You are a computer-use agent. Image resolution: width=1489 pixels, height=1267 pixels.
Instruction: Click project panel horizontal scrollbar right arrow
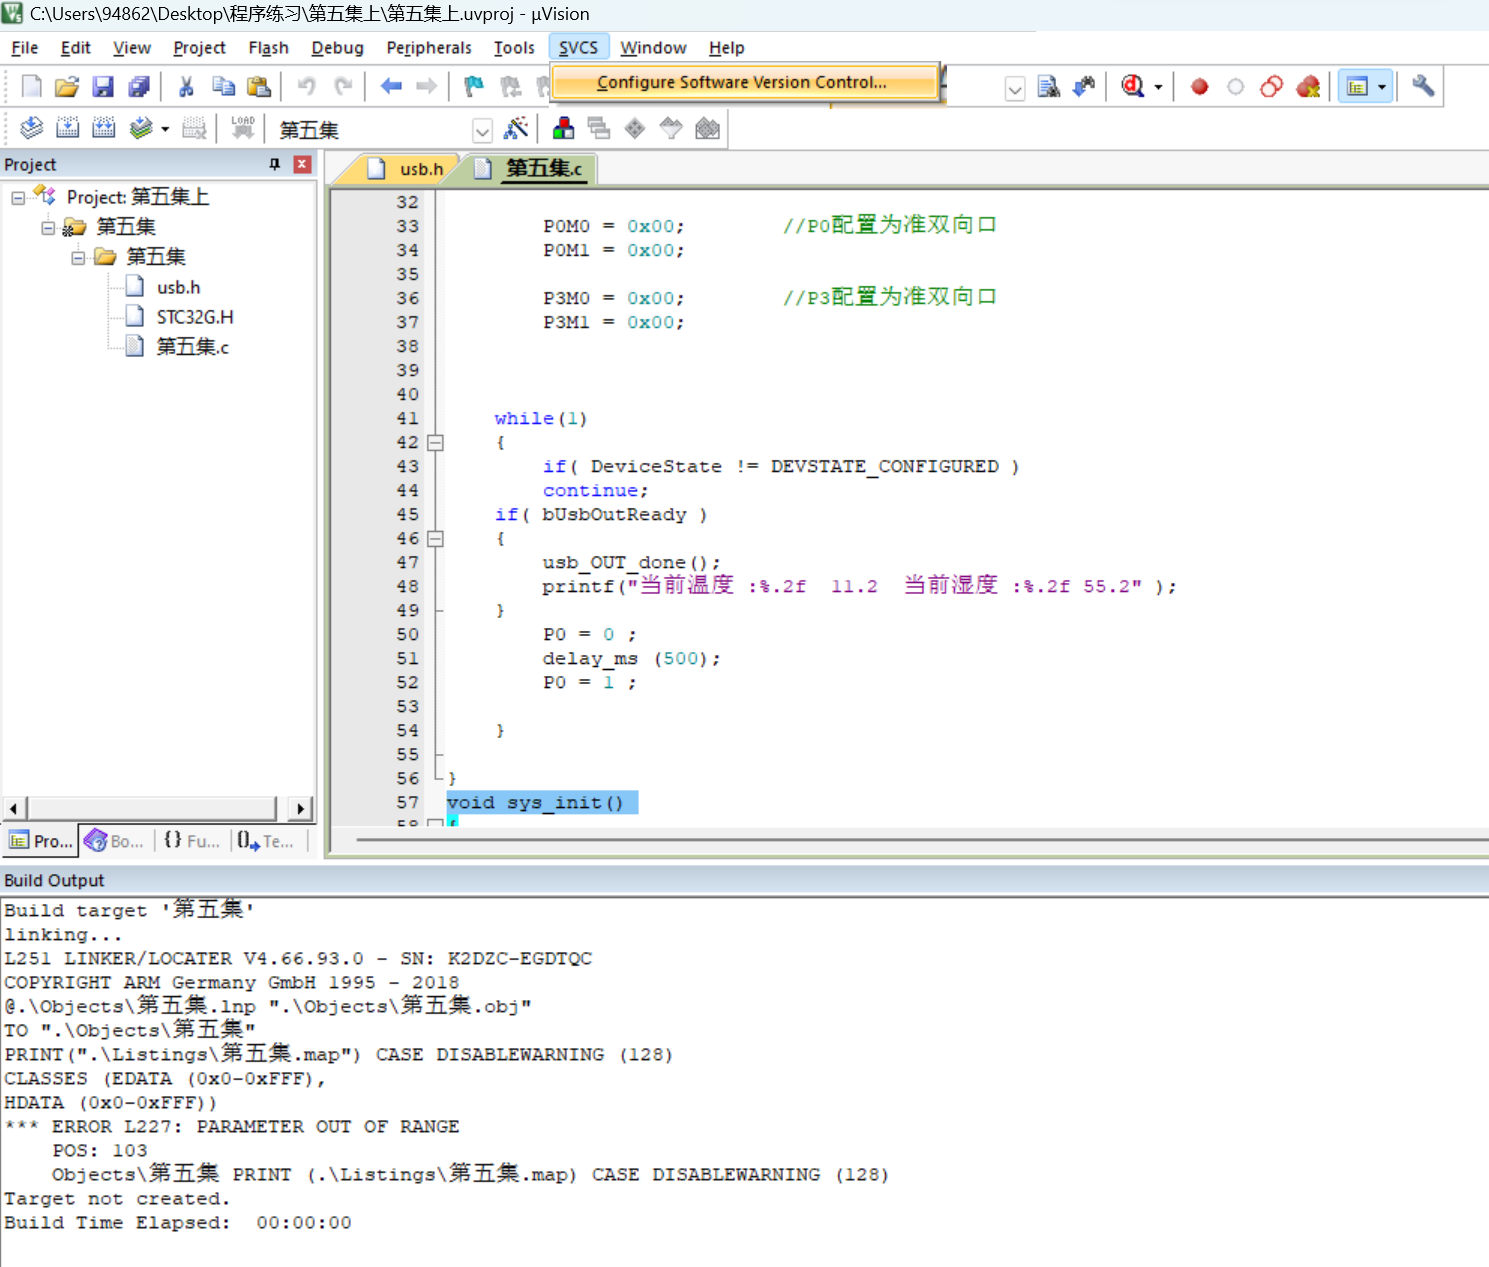click(x=300, y=808)
